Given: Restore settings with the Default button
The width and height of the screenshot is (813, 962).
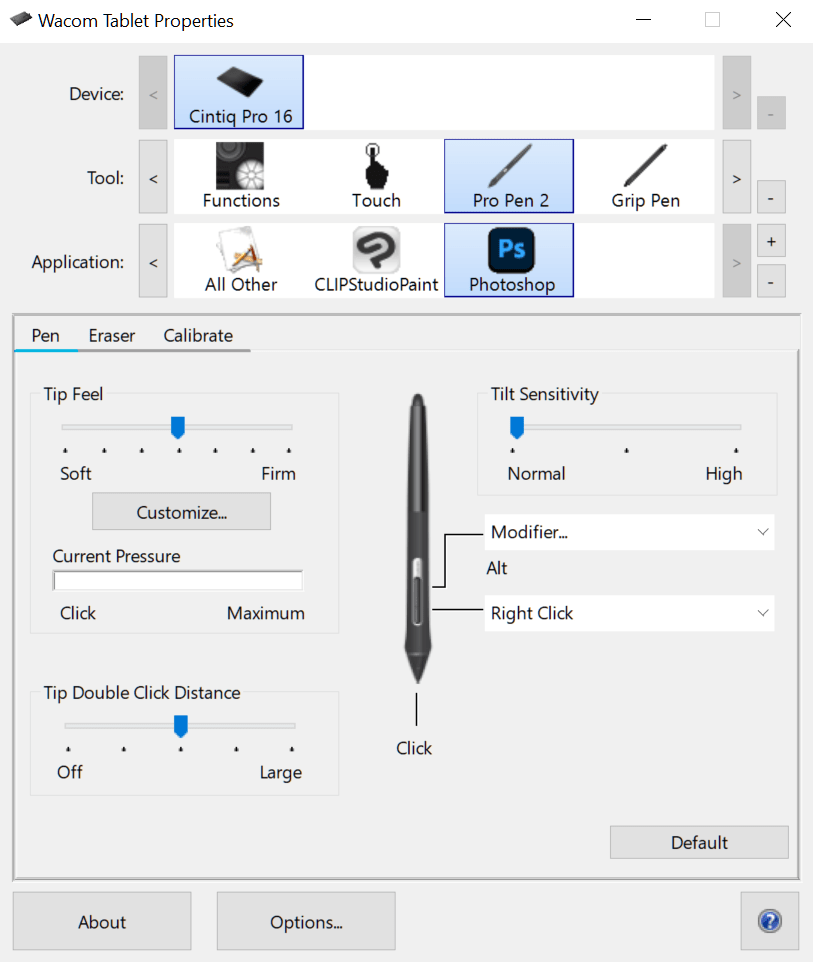Looking at the screenshot, I should click(x=698, y=842).
